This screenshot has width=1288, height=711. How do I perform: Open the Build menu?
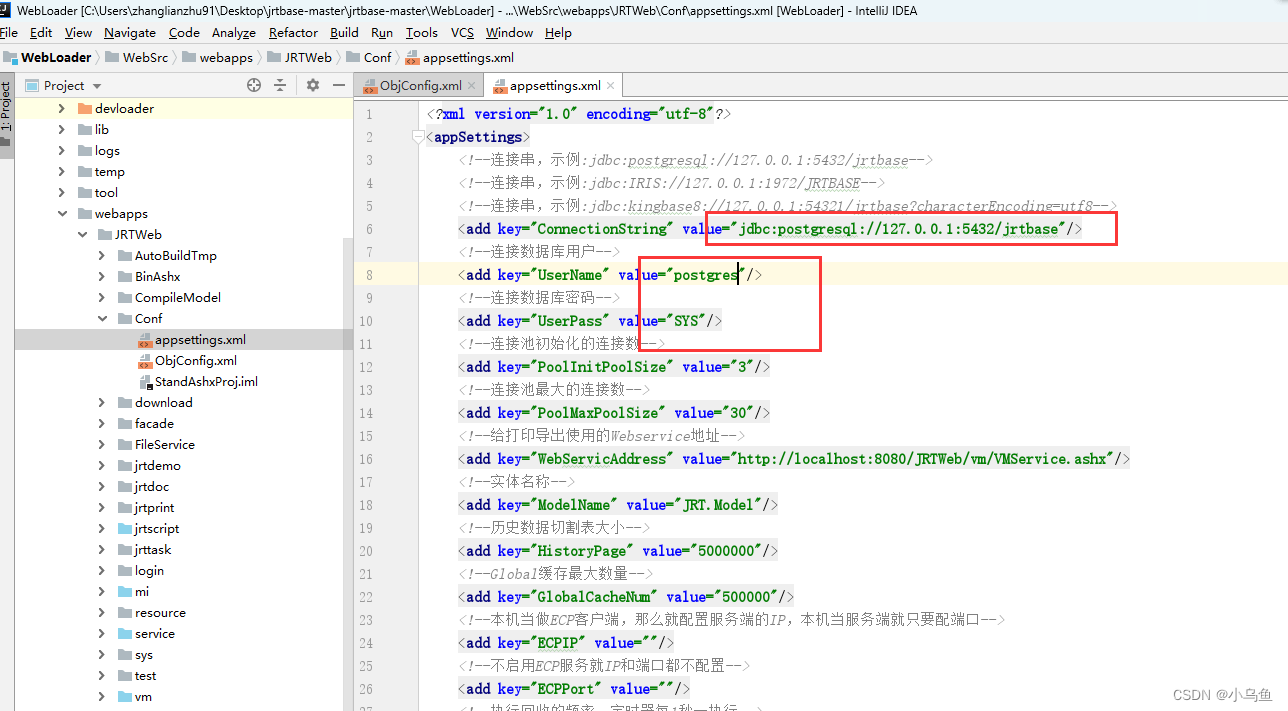[344, 33]
